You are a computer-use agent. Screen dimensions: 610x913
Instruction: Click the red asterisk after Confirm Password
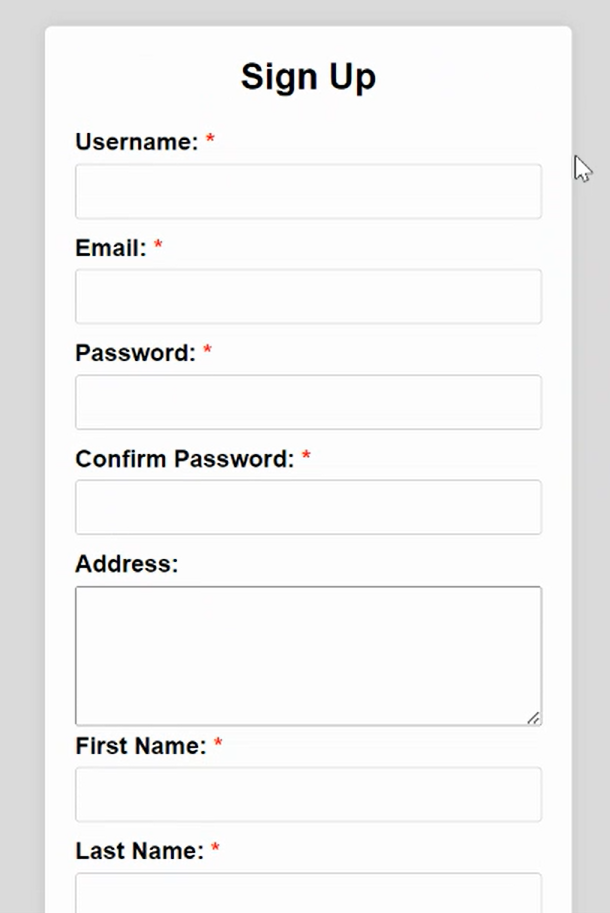pyautogui.click(x=306, y=457)
